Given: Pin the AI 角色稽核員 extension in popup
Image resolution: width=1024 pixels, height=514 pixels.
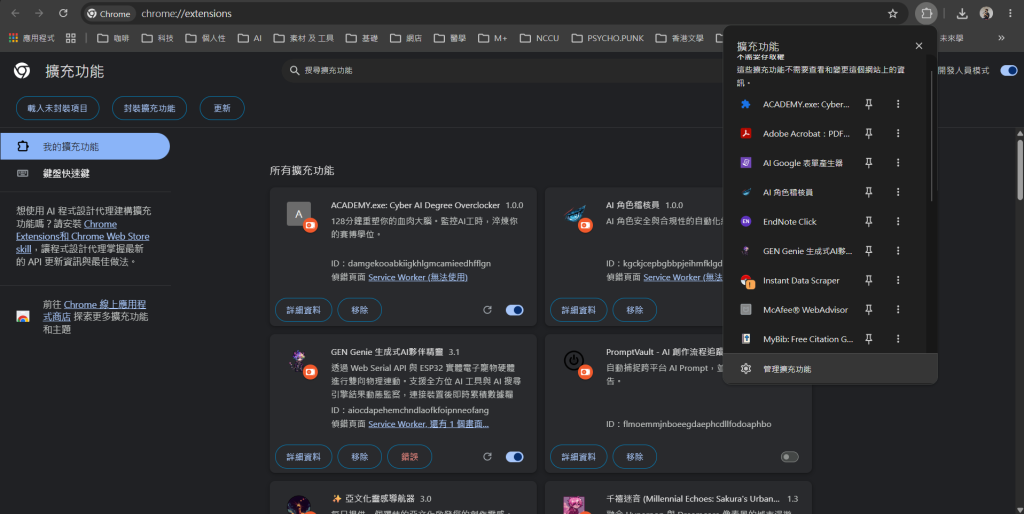Looking at the screenshot, I should pyautogui.click(x=869, y=192).
